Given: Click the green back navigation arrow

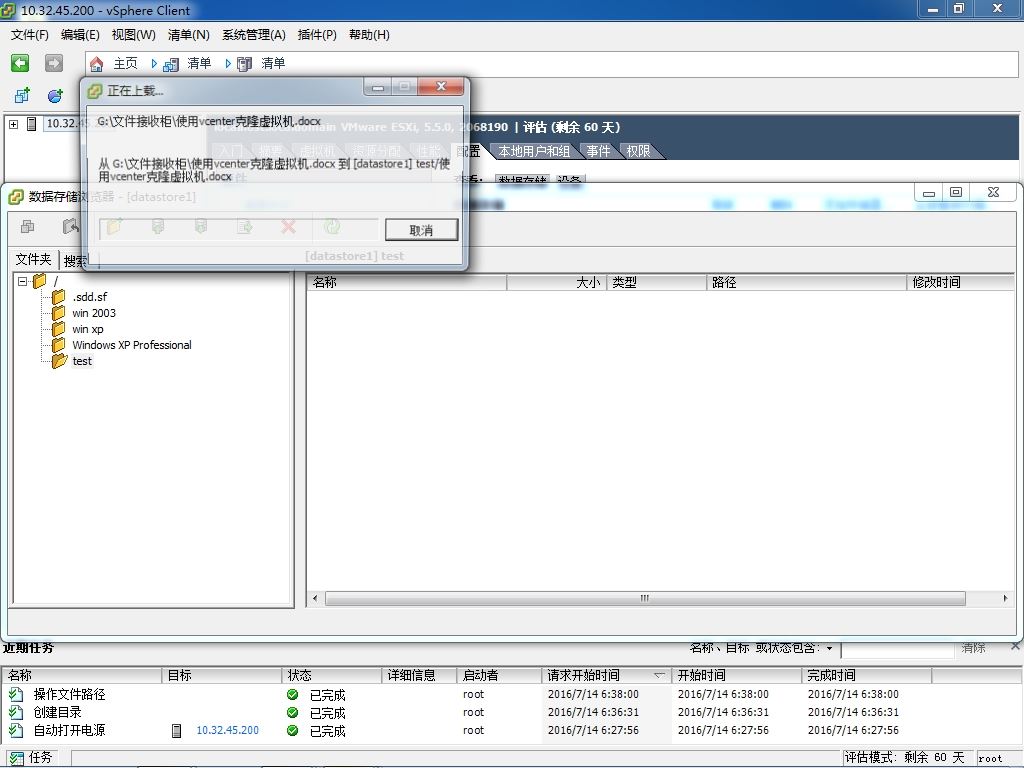Looking at the screenshot, I should 20,63.
